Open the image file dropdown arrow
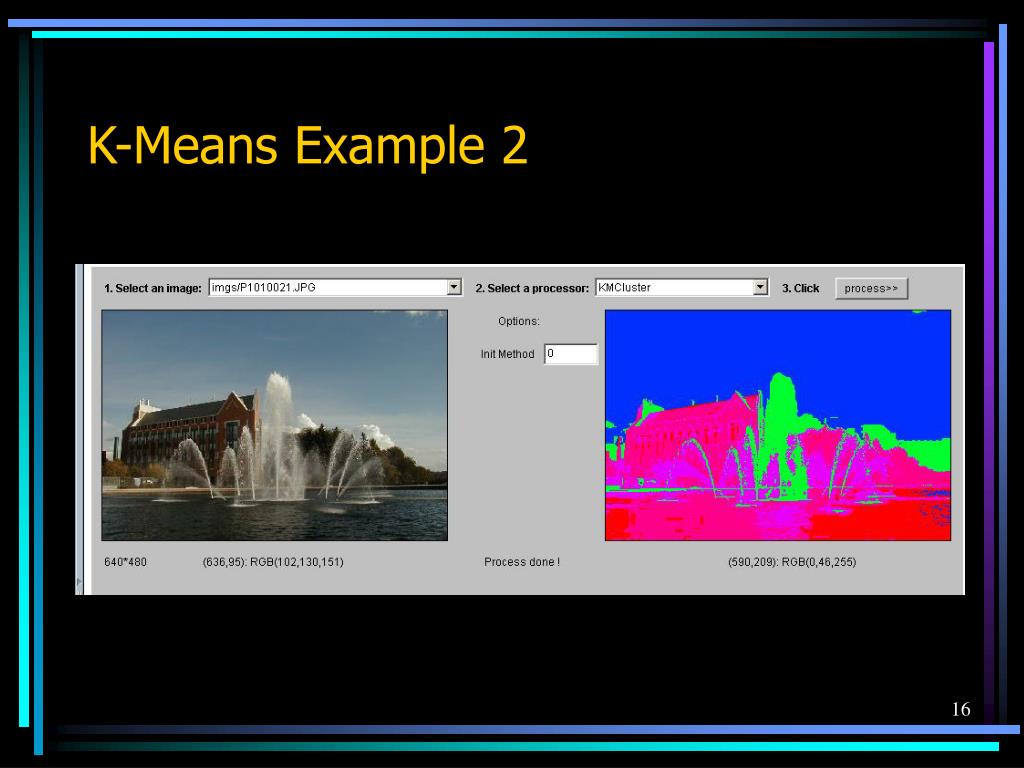This screenshot has width=1024, height=768. pyautogui.click(x=455, y=287)
